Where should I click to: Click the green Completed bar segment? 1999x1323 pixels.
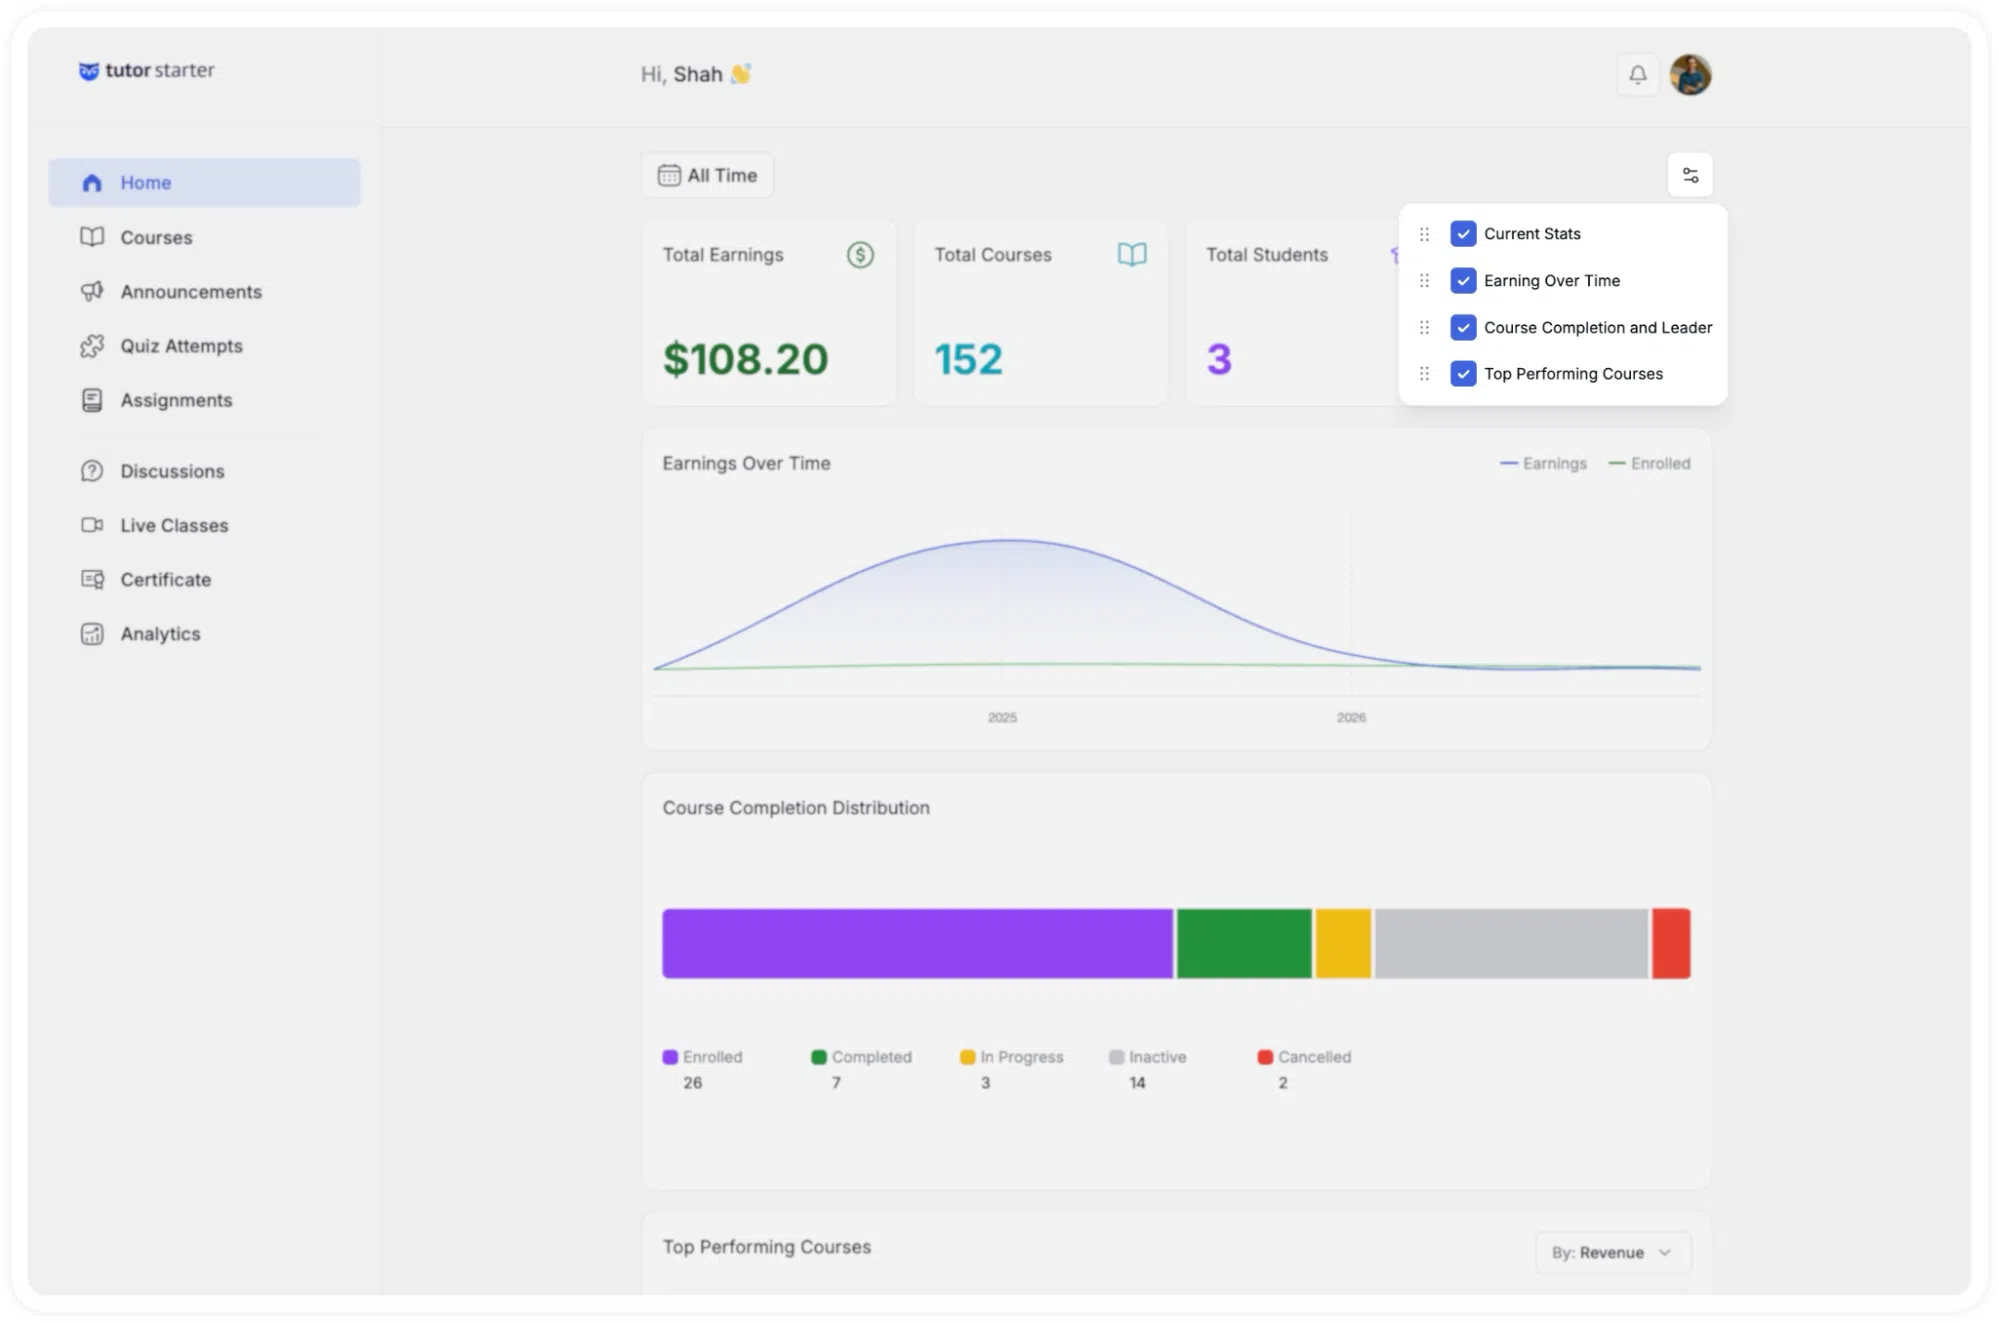coord(1244,943)
